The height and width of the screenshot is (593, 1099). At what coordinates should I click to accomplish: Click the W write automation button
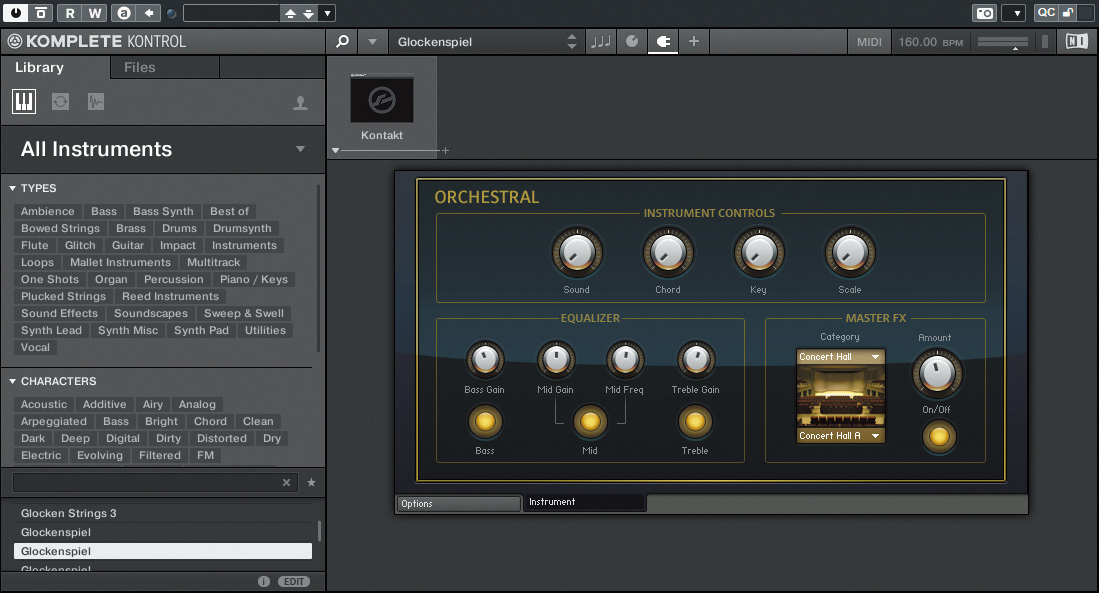coord(95,13)
